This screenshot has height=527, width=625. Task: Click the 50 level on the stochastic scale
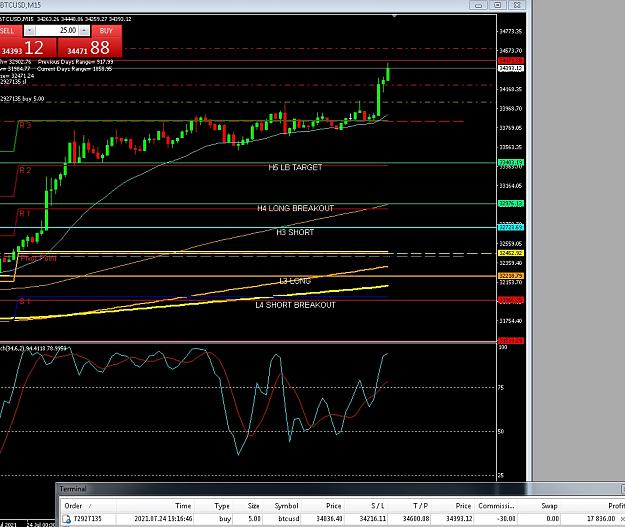pos(501,431)
